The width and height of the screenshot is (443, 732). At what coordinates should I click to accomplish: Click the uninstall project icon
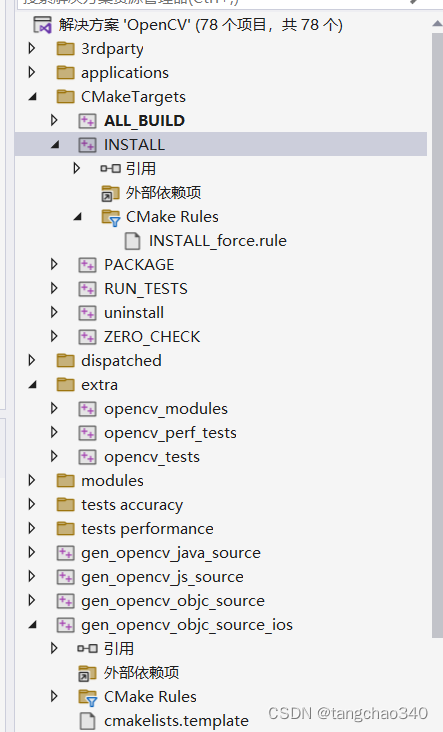coord(87,313)
